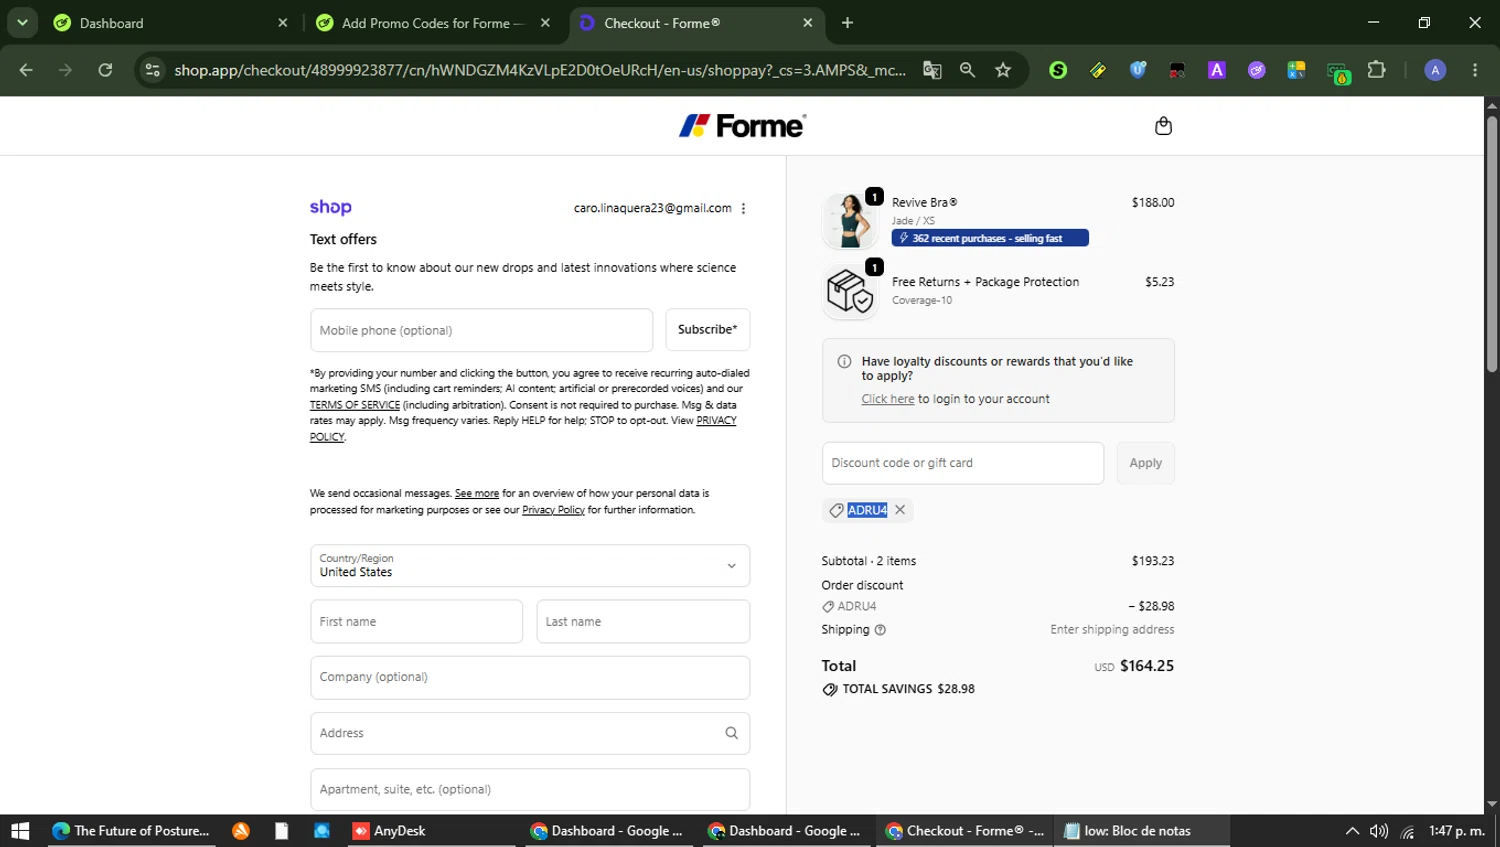Open the Windows Start menu
This screenshot has height=847, width=1500.
20,831
